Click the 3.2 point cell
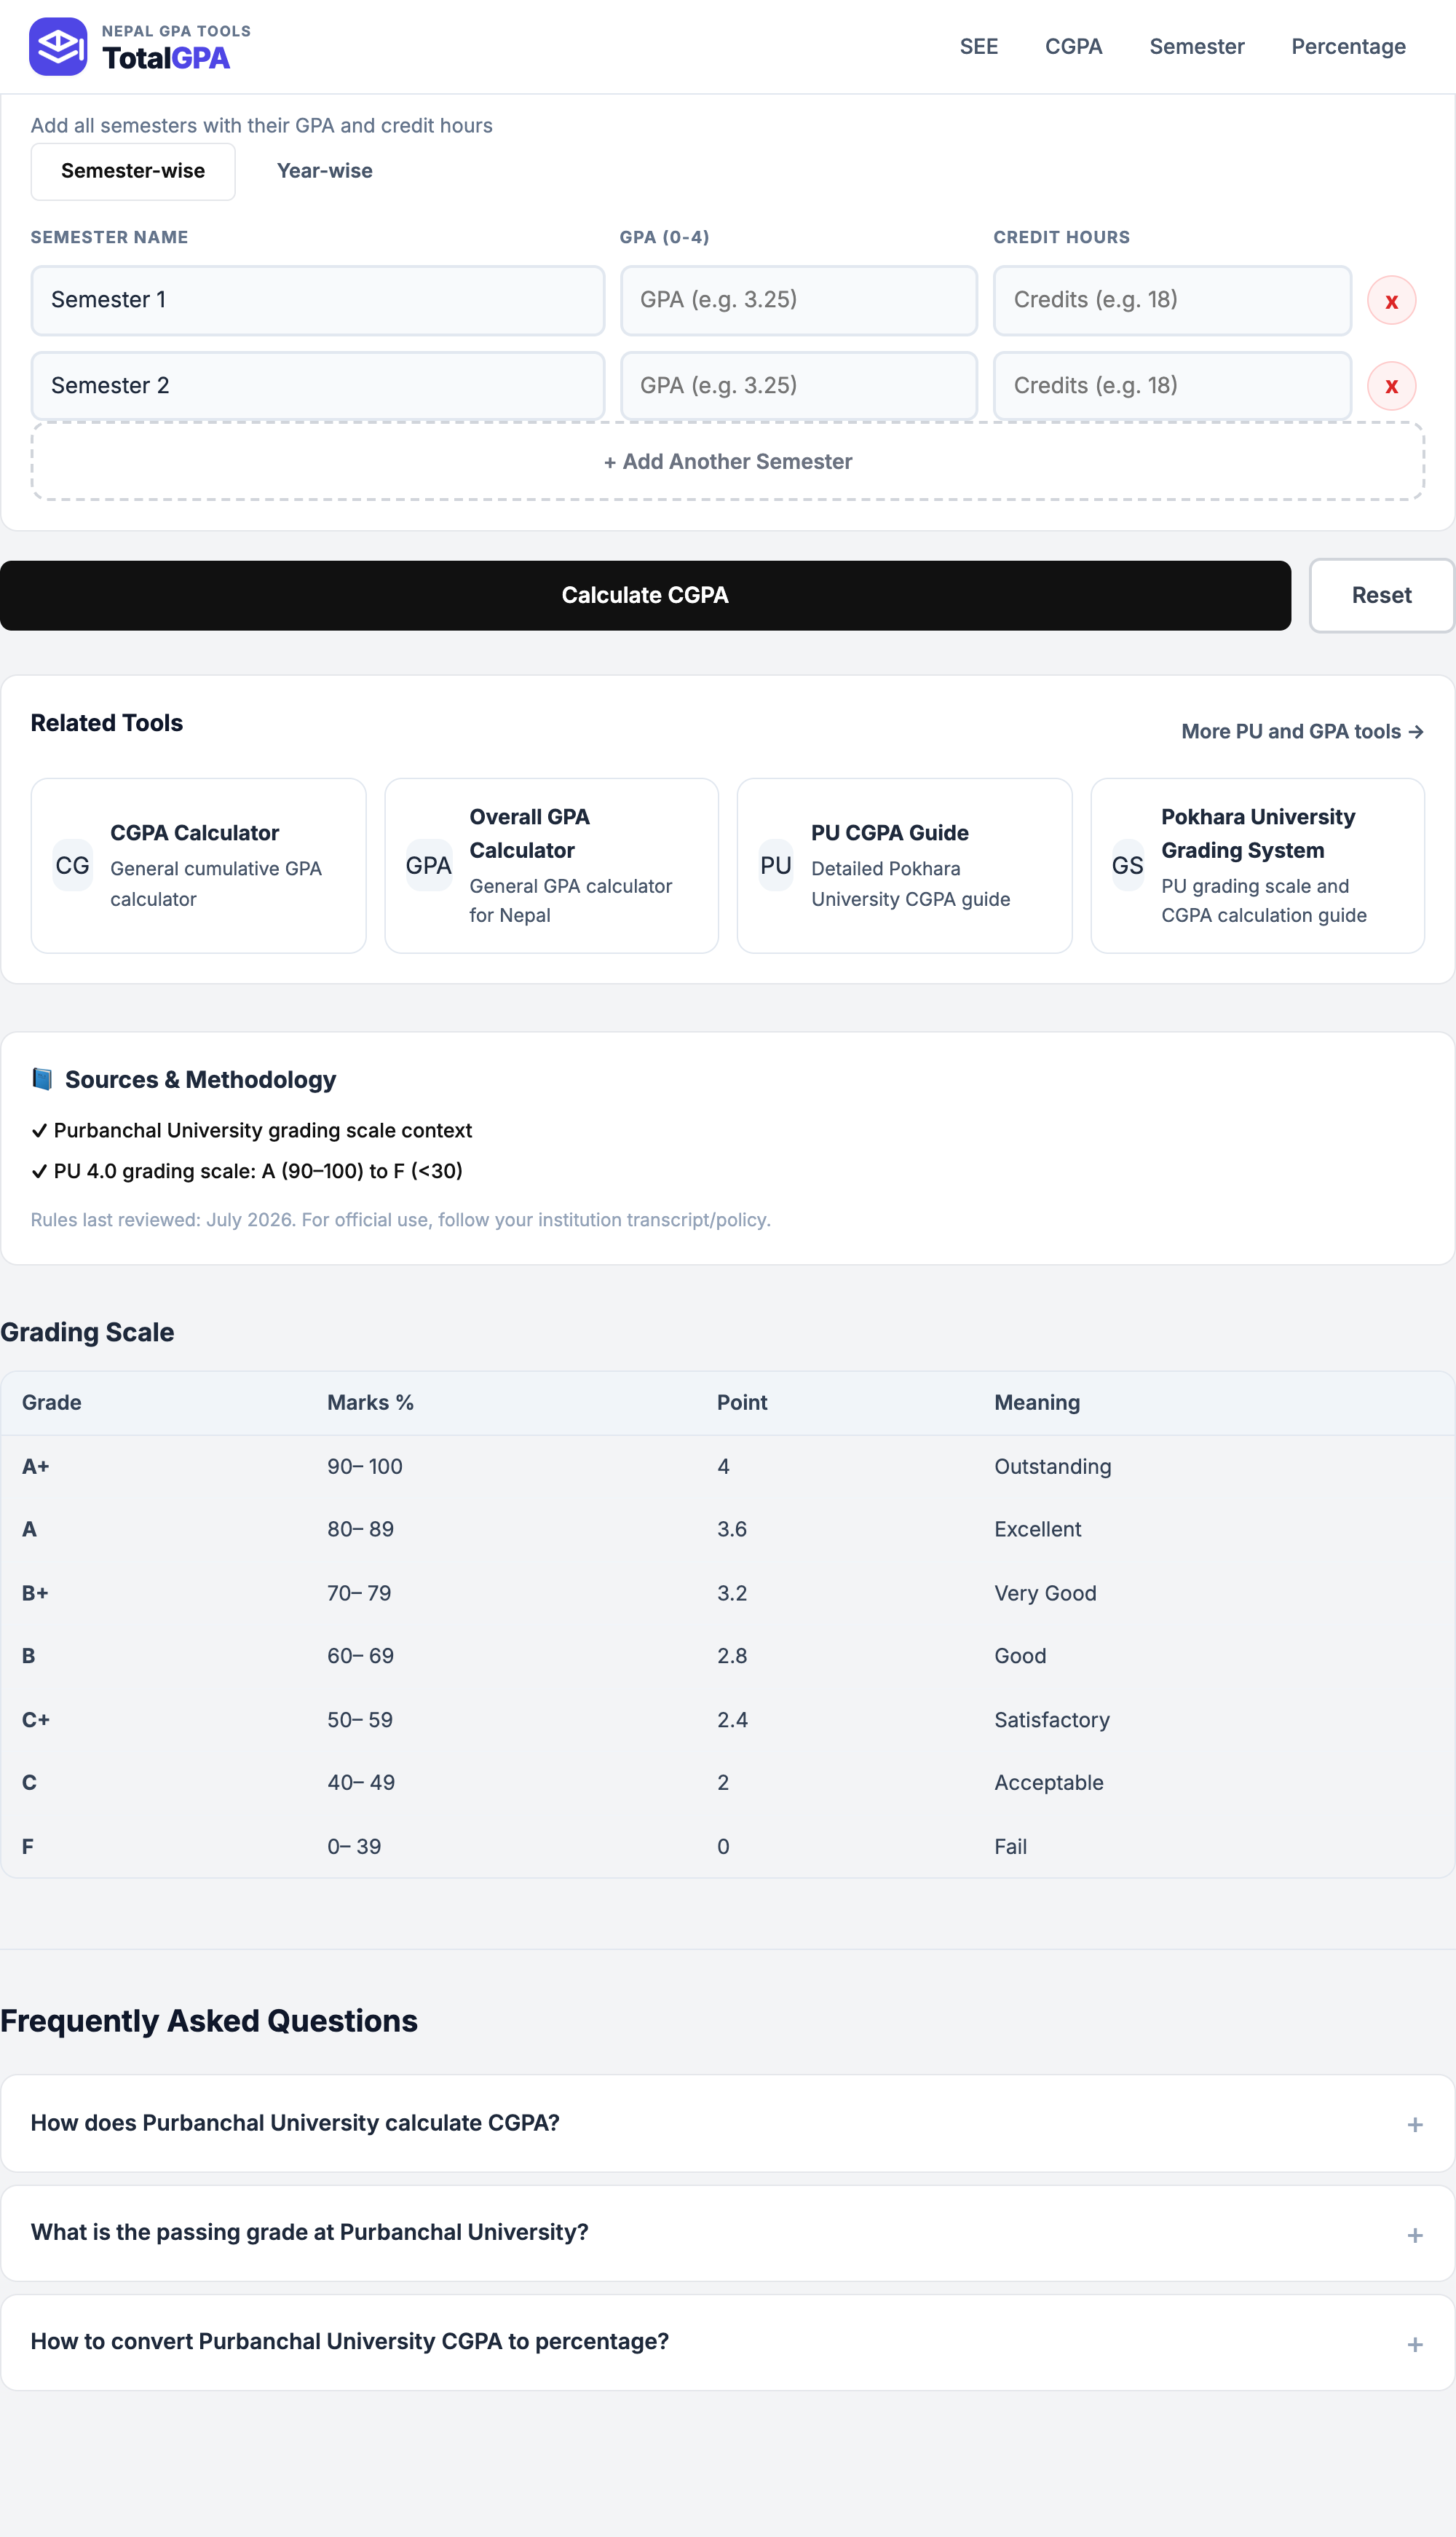Image resolution: width=1456 pixels, height=2537 pixels. [x=731, y=1593]
